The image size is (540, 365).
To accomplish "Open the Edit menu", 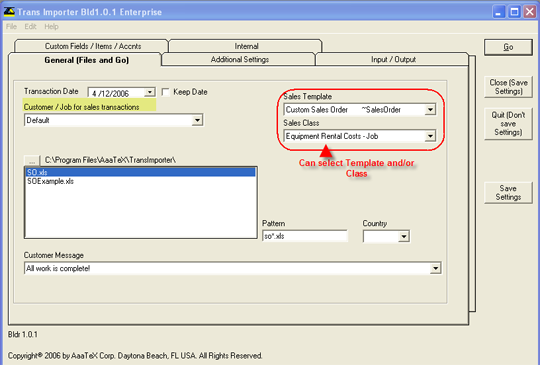I will (x=30, y=27).
